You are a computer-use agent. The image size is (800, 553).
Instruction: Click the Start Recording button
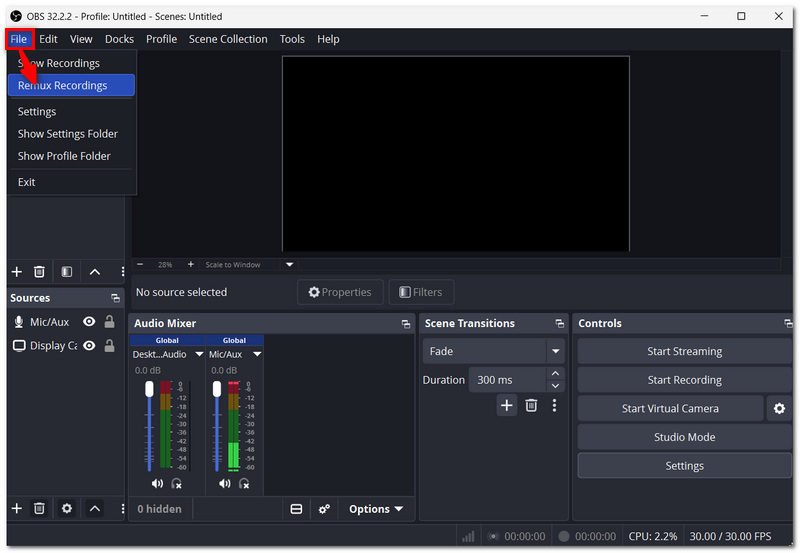pos(684,380)
